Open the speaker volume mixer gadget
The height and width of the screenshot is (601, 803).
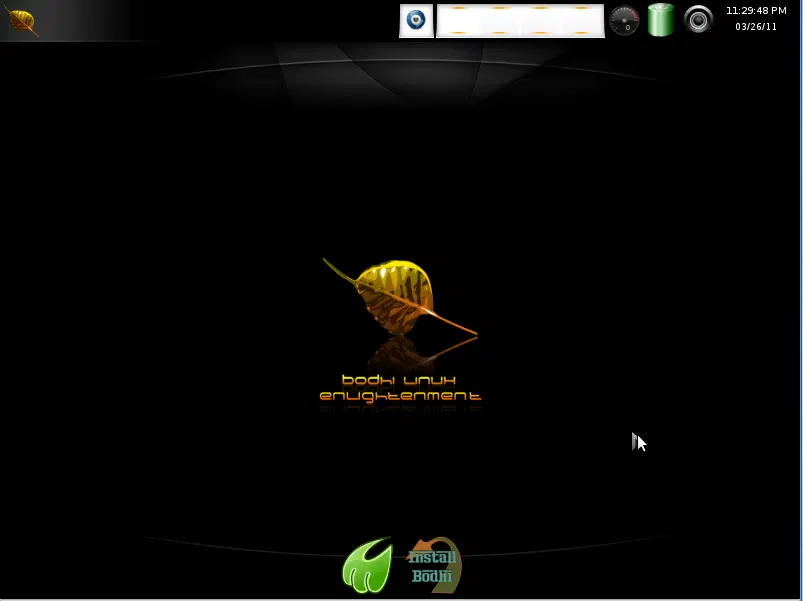coord(698,20)
